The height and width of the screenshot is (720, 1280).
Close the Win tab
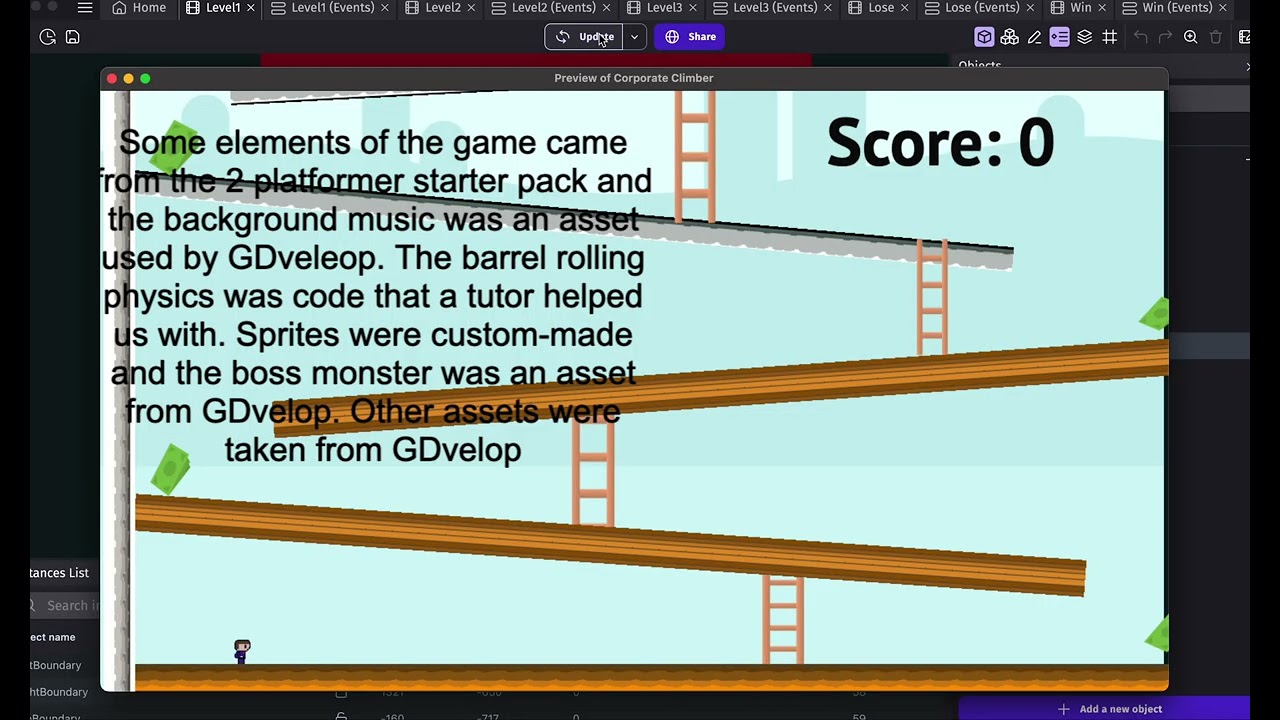click(1102, 8)
